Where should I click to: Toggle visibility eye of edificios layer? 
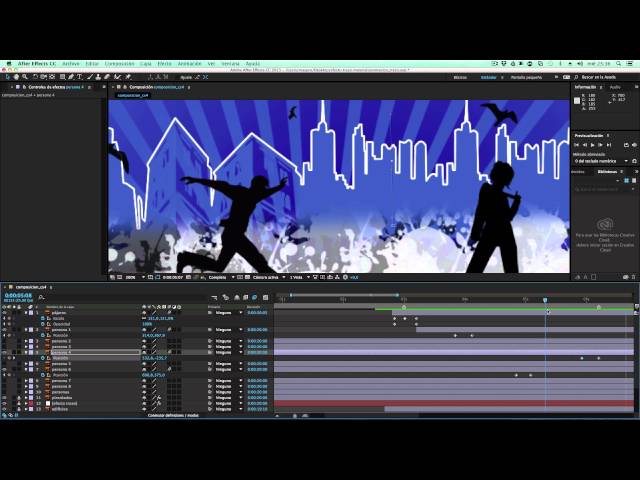coord(4,409)
